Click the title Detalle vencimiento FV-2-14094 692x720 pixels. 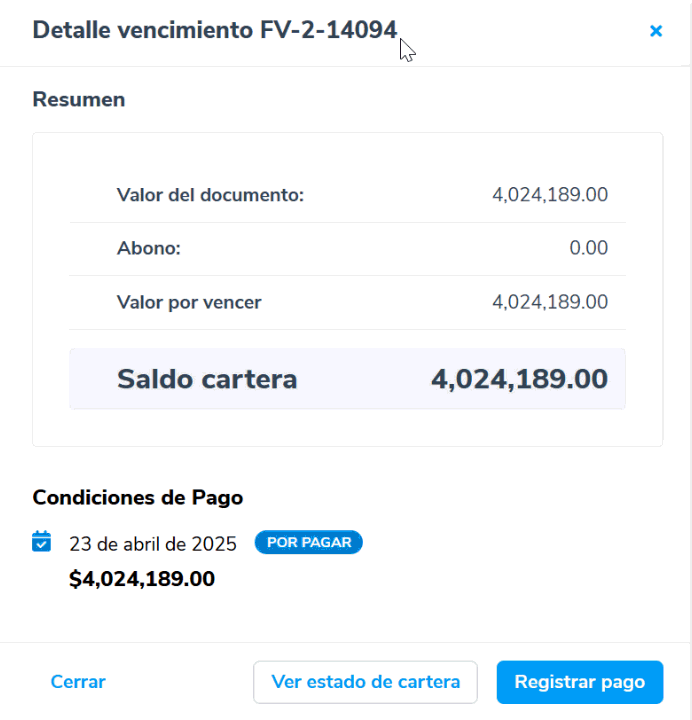(x=214, y=30)
